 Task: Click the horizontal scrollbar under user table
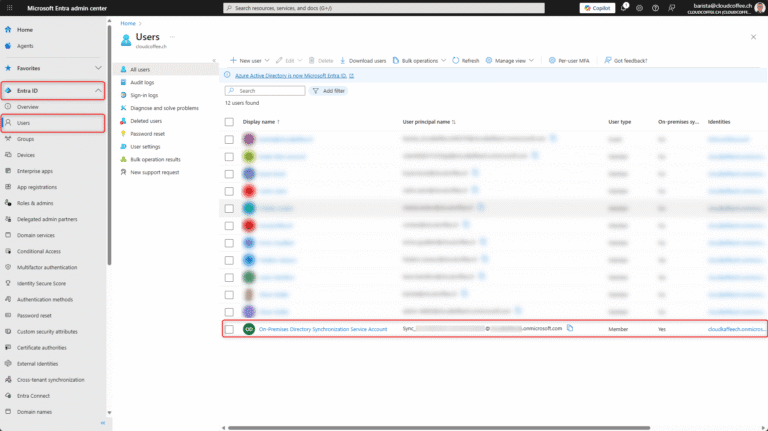pos(439,428)
